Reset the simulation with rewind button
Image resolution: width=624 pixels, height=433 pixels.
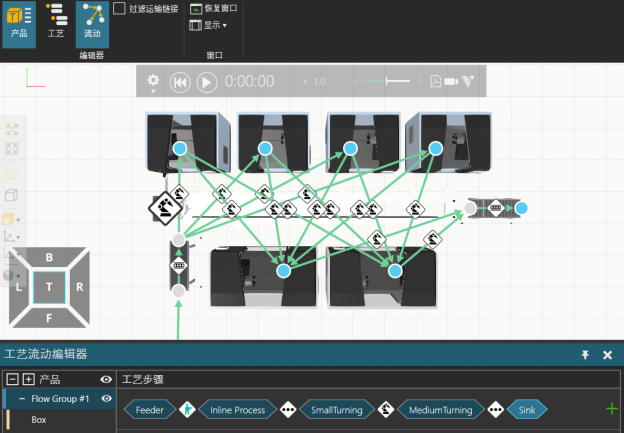pyautogui.click(x=180, y=82)
